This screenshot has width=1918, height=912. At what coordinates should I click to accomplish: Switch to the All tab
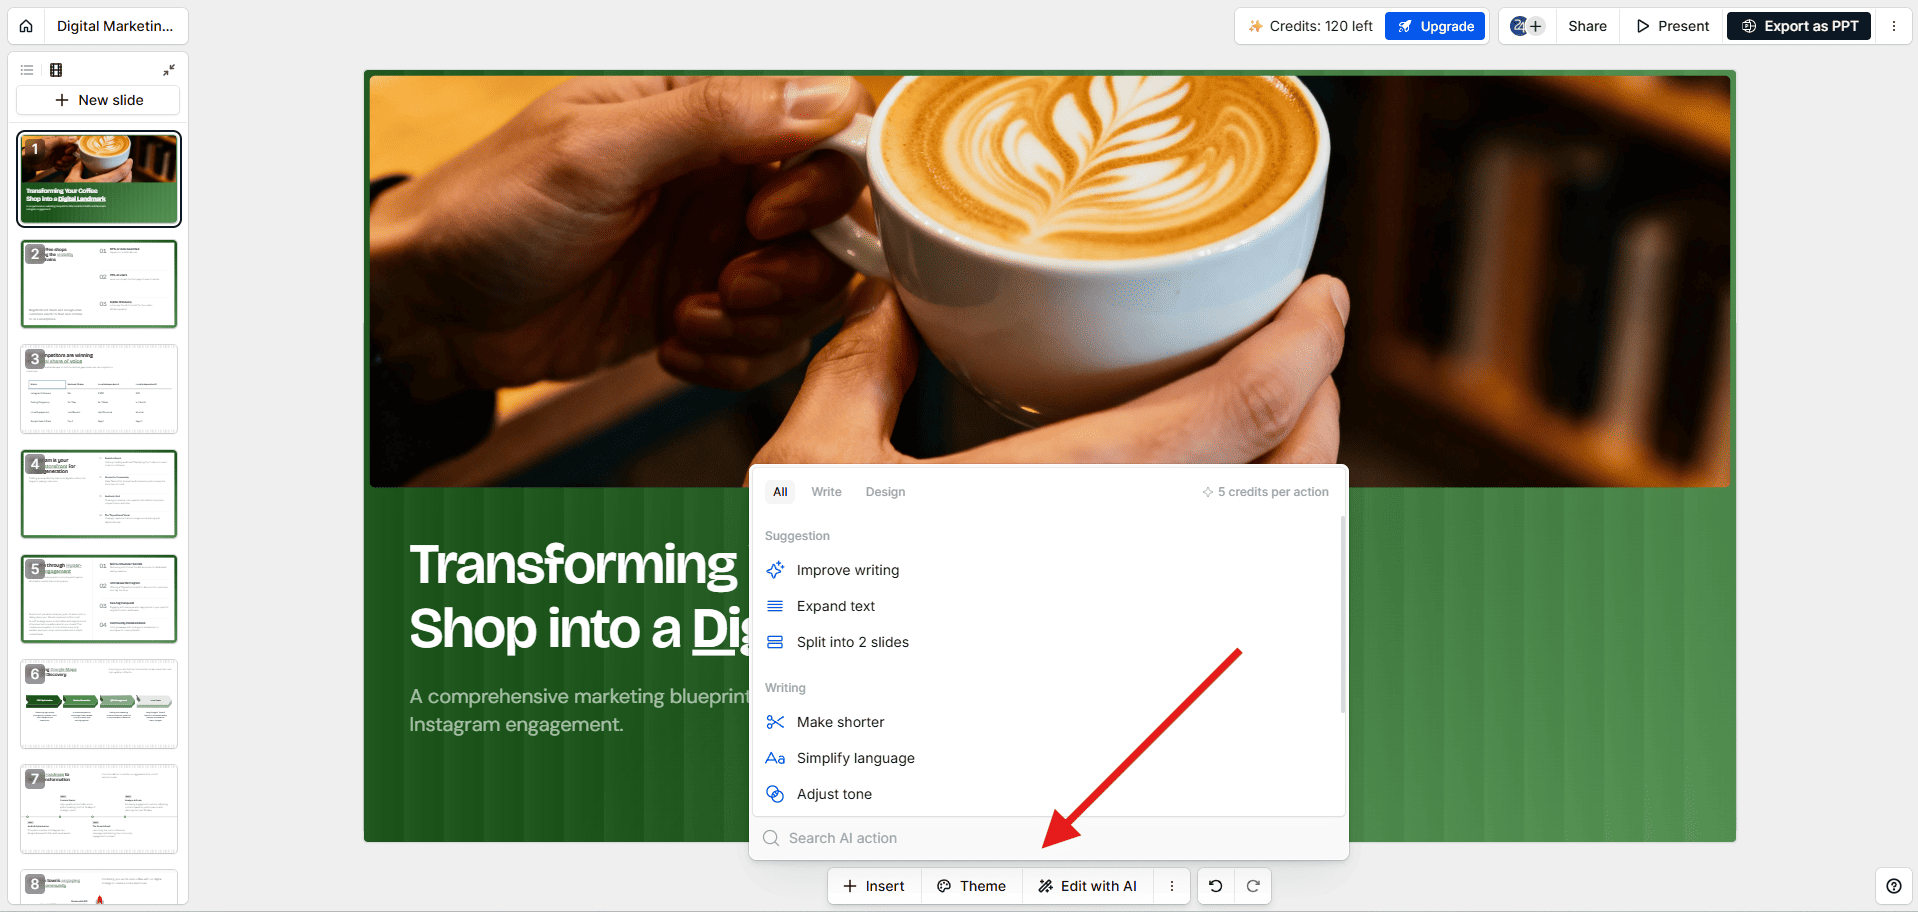(780, 492)
